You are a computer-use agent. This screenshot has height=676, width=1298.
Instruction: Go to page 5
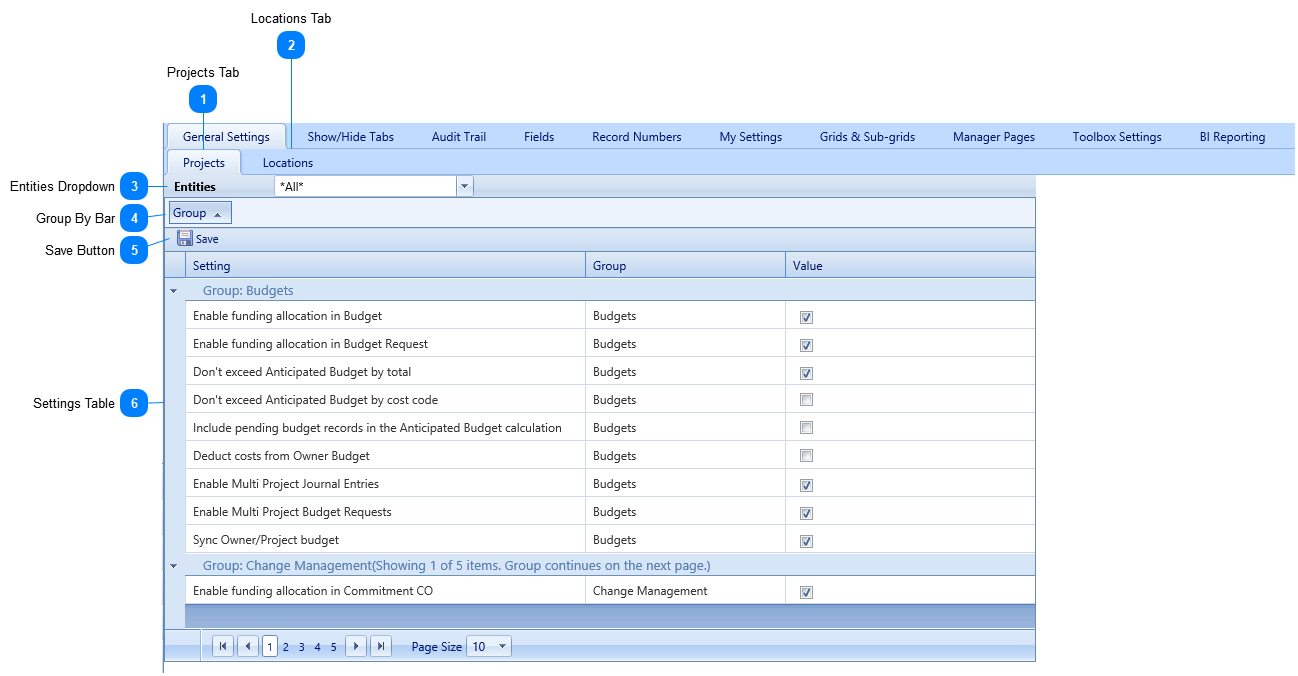[x=334, y=647]
